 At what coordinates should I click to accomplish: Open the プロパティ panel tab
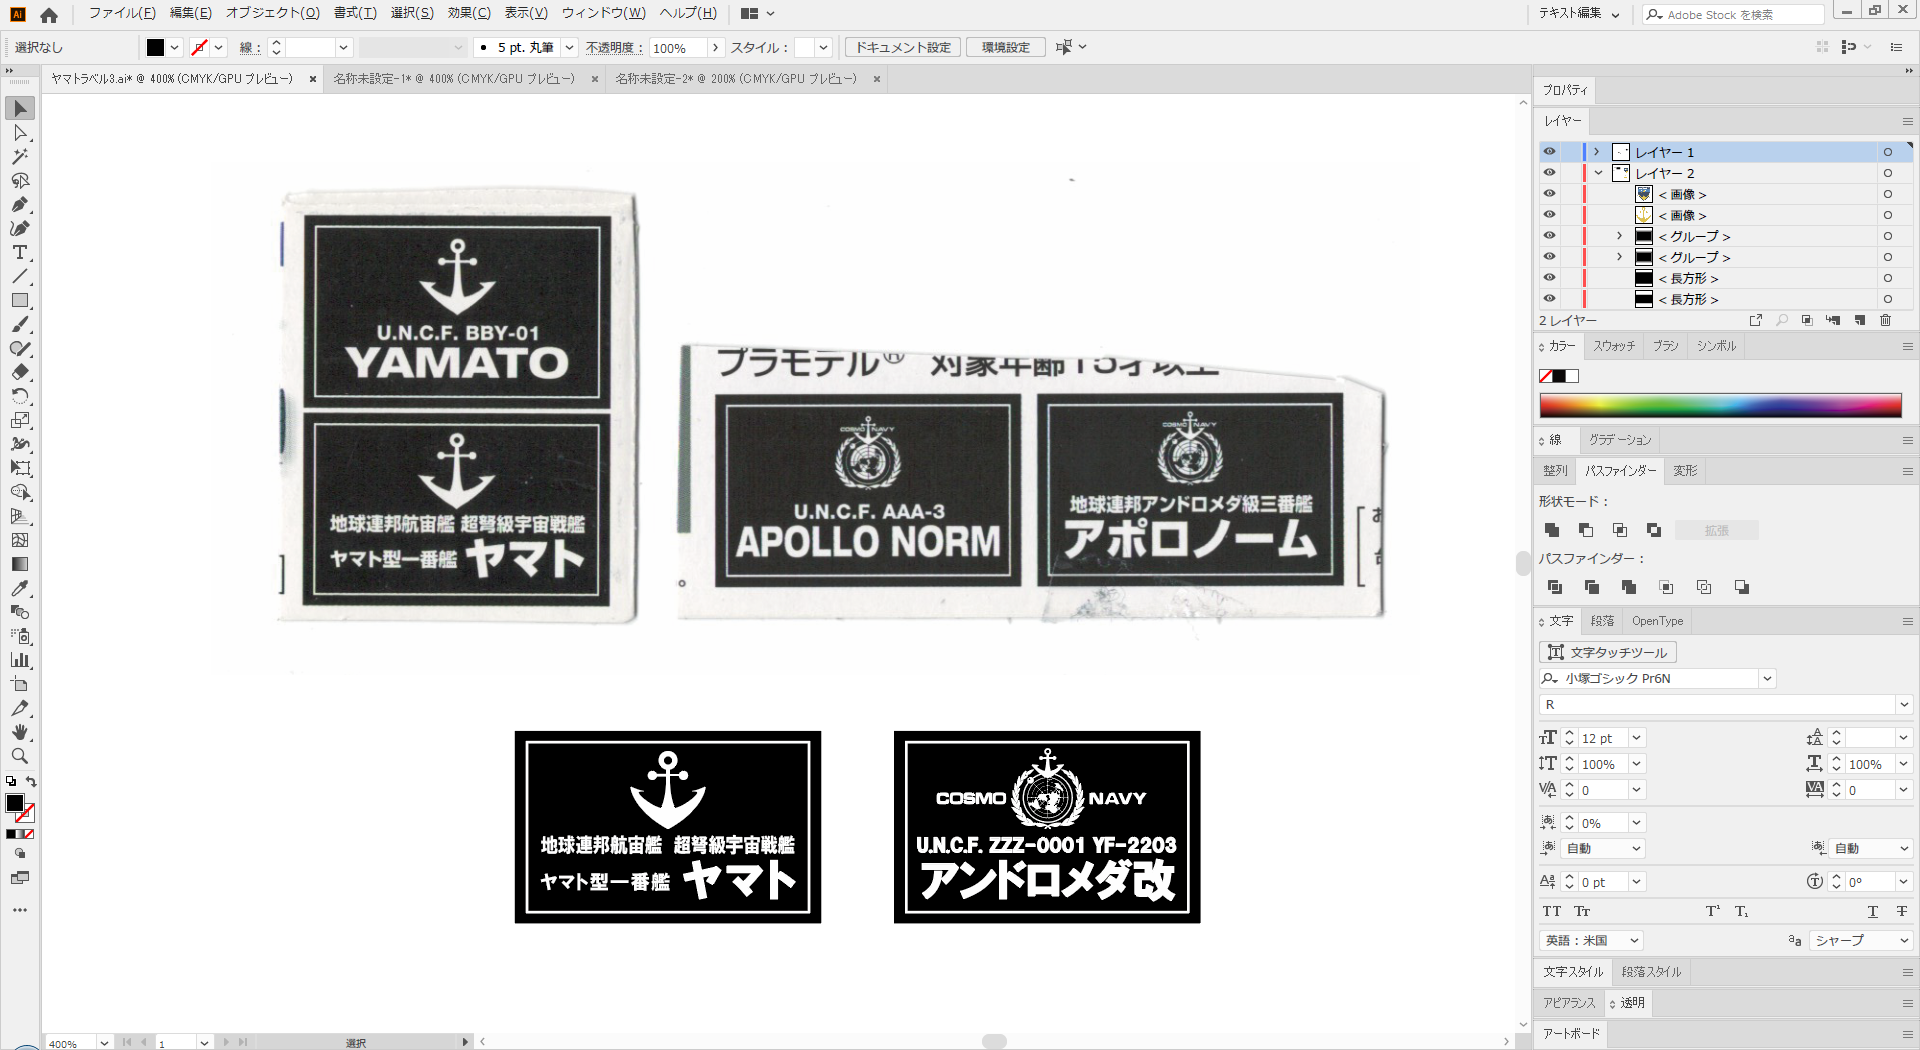coord(1565,90)
